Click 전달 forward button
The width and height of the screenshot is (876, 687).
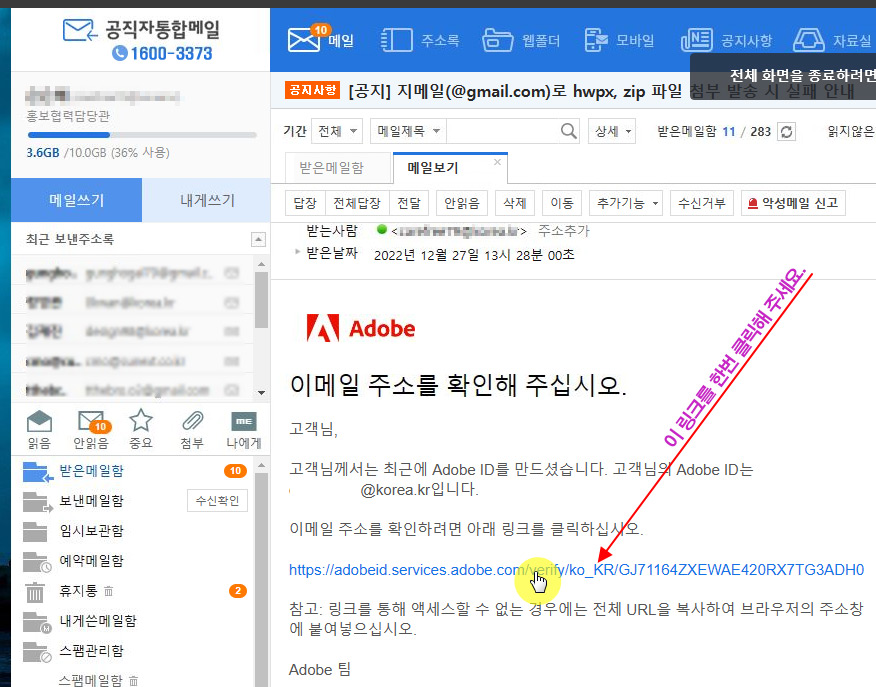click(x=408, y=203)
